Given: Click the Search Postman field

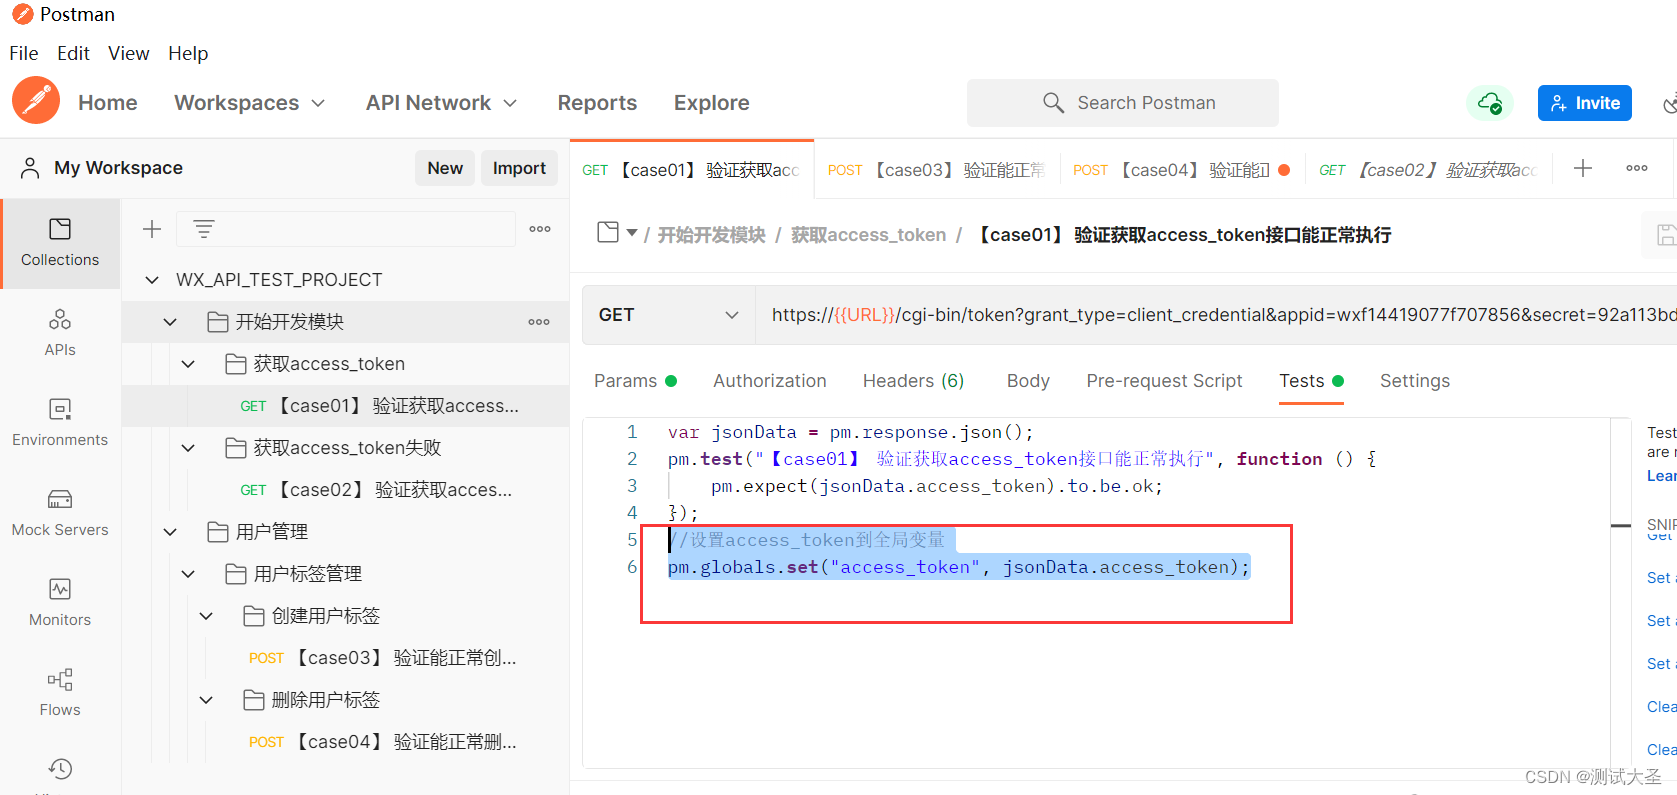Looking at the screenshot, I should (1123, 103).
